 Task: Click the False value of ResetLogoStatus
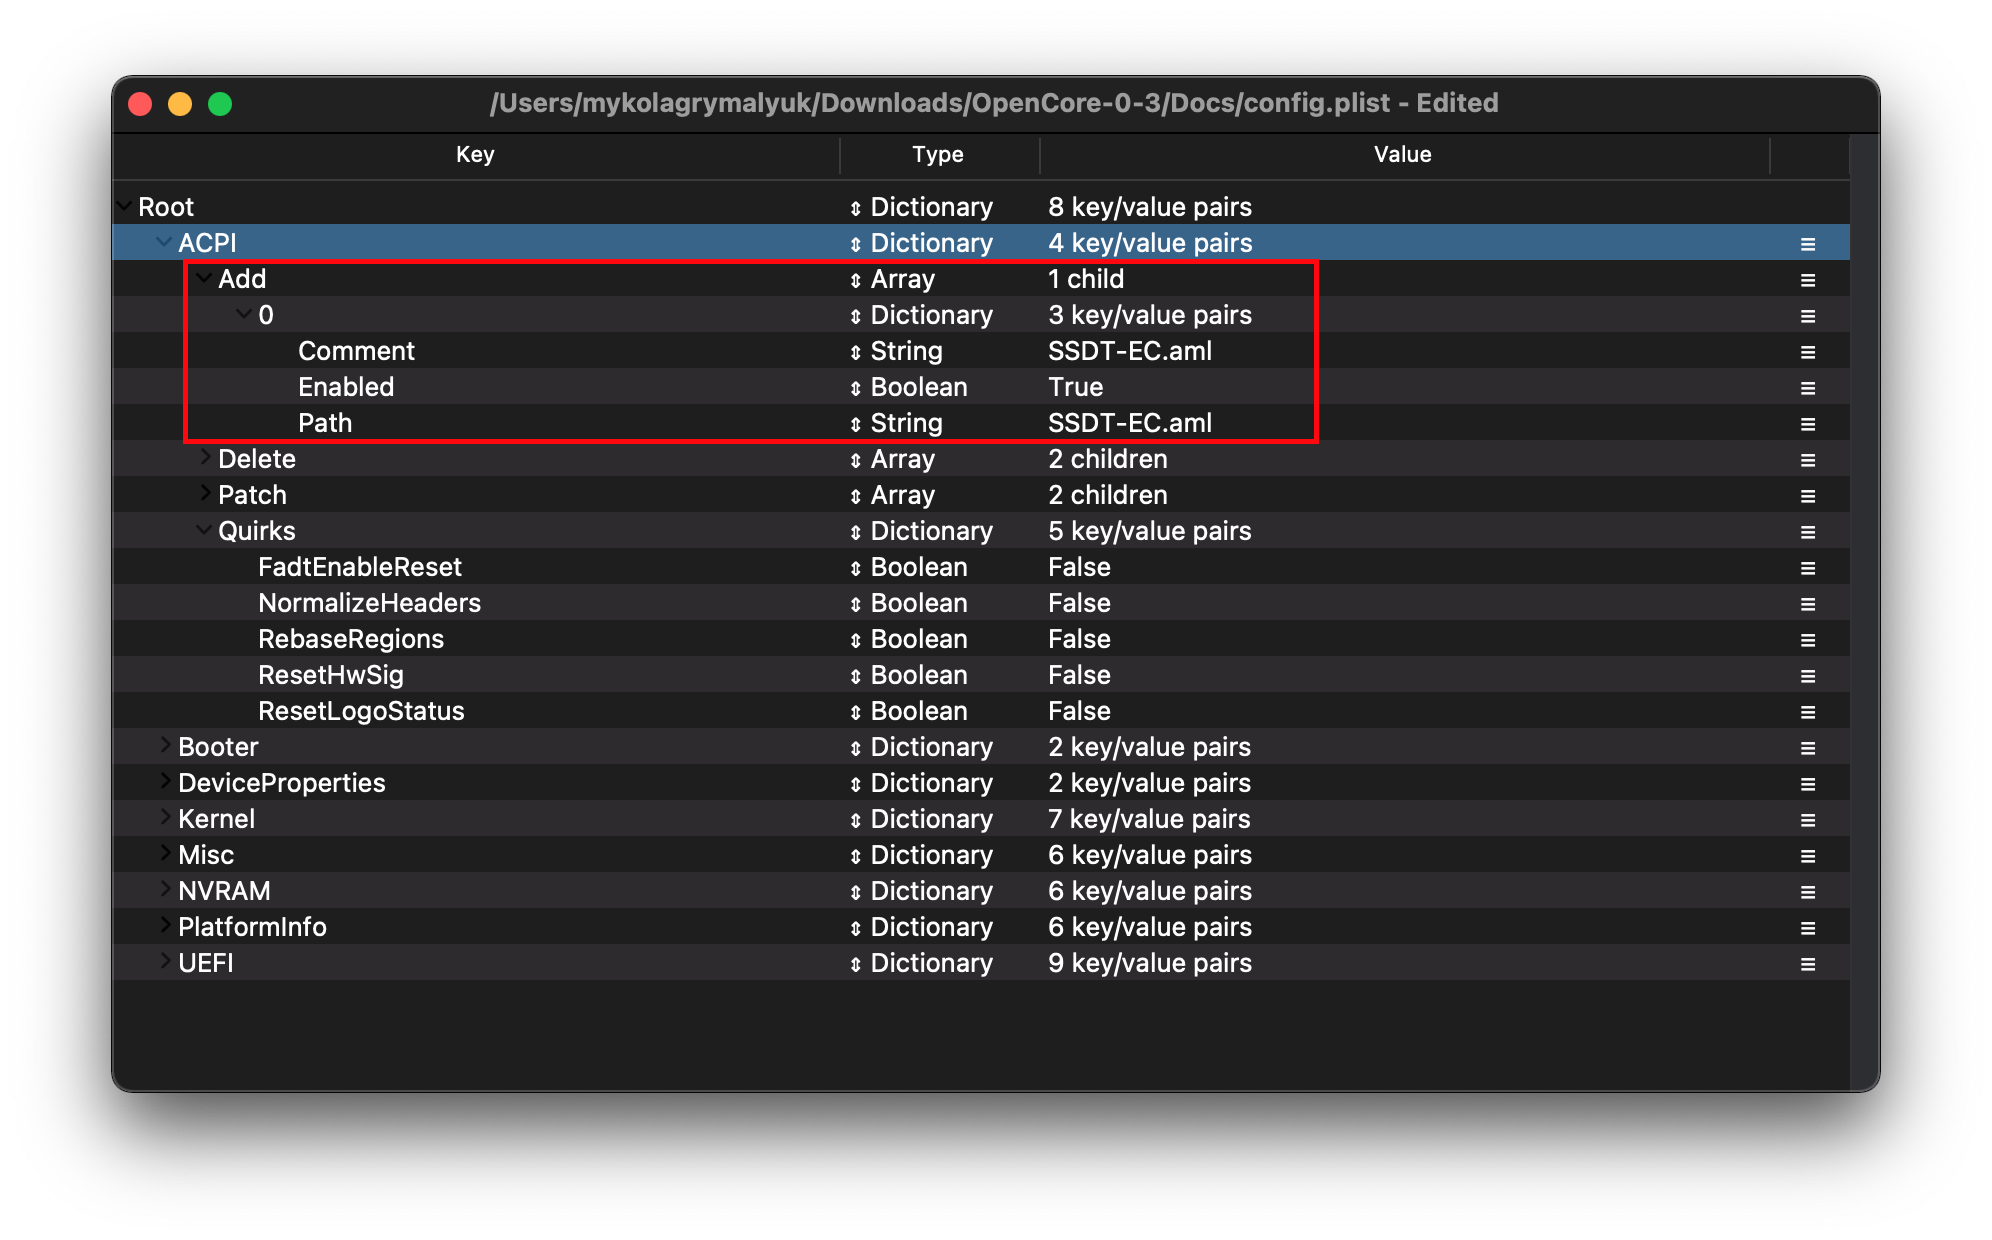(1079, 711)
